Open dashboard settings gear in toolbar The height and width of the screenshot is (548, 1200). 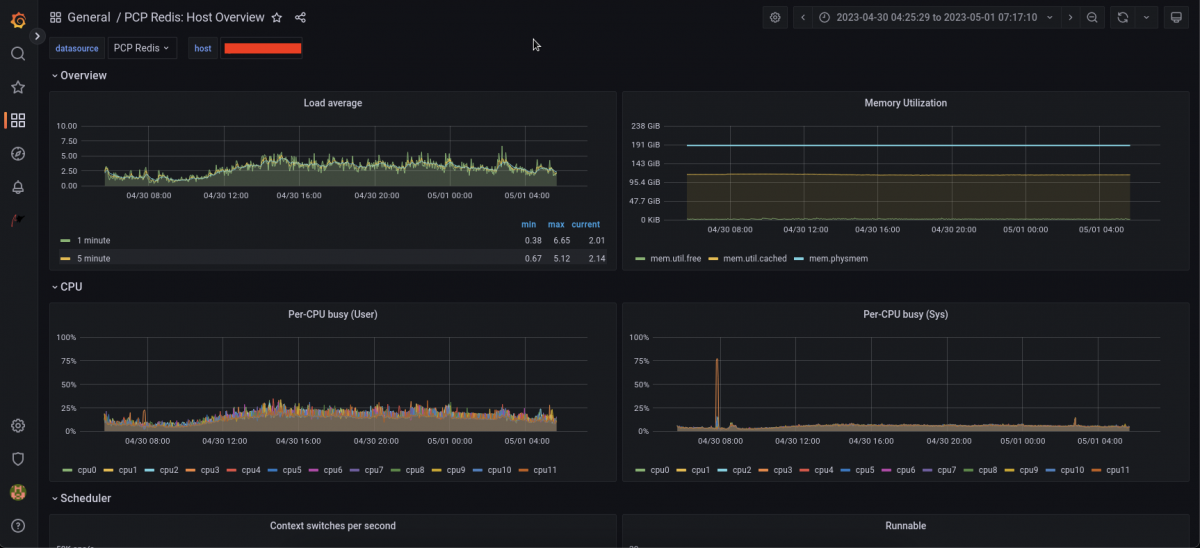pos(775,18)
